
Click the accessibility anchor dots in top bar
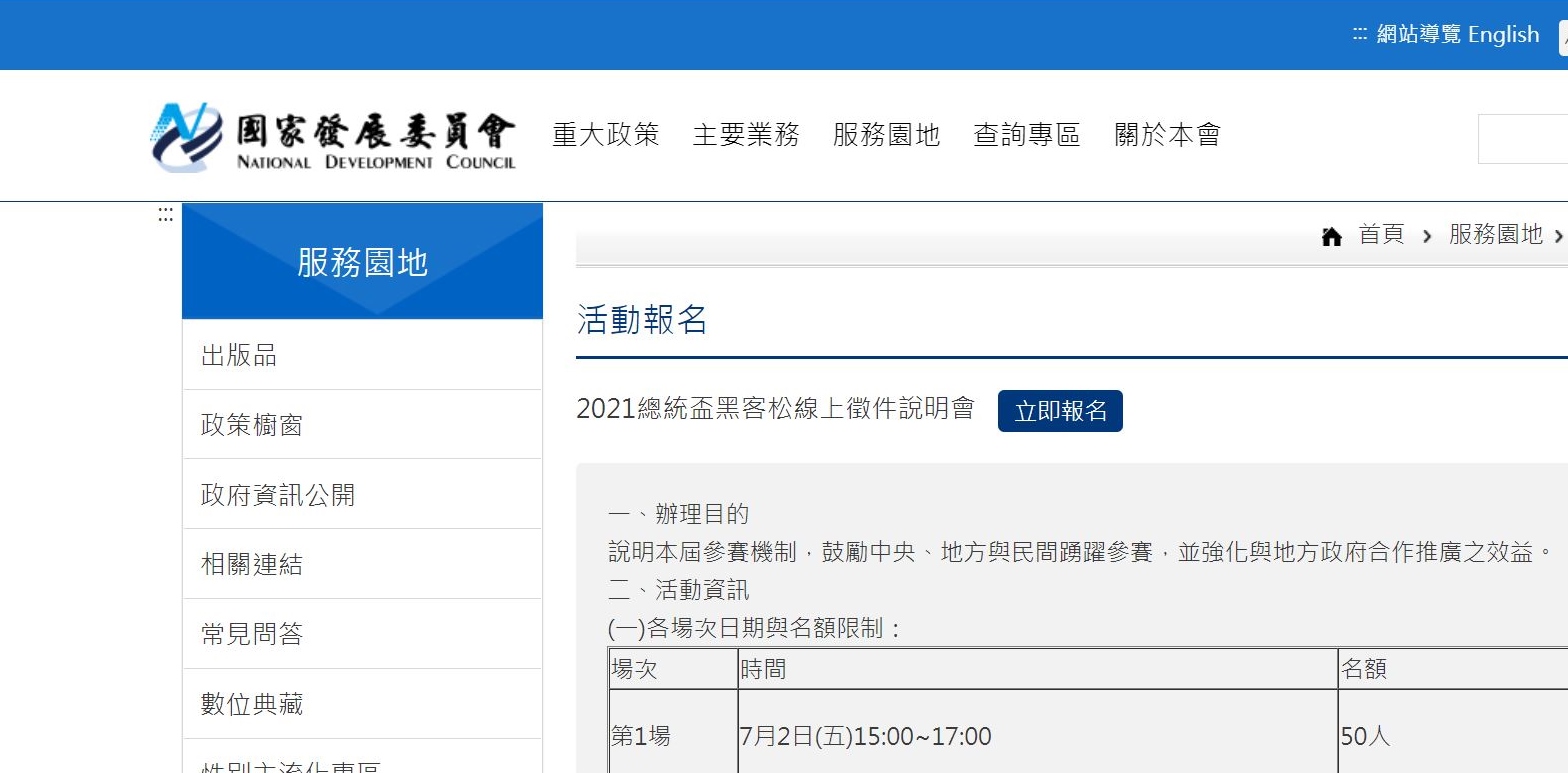click(1360, 34)
